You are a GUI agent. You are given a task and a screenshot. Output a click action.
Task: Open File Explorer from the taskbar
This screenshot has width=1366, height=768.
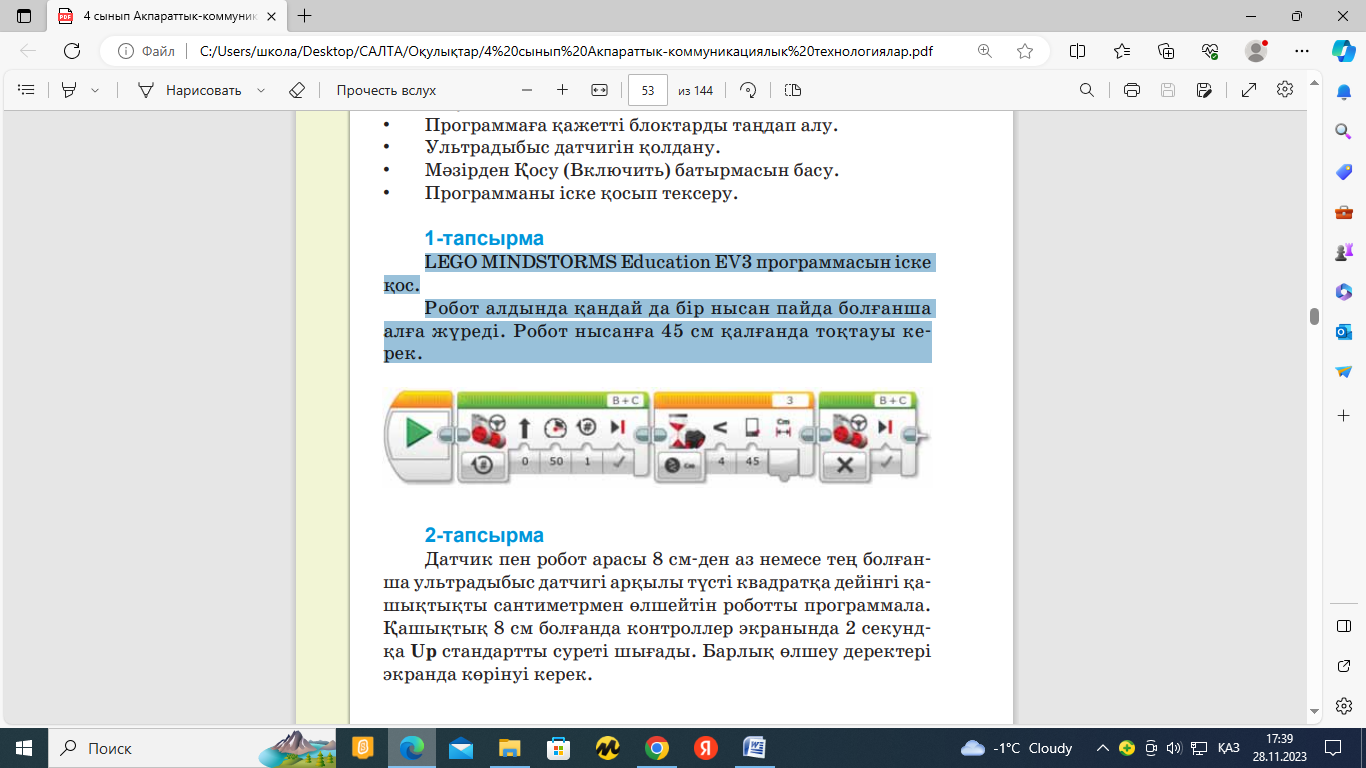click(510, 748)
